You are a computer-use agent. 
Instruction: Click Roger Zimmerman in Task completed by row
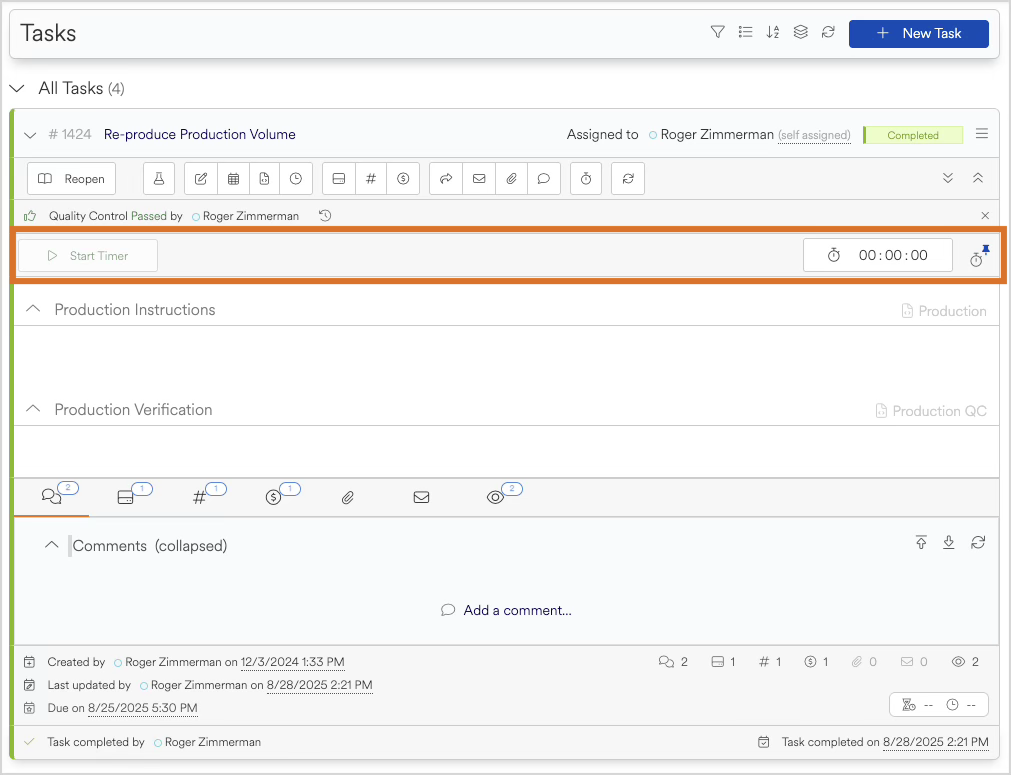[x=213, y=742]
